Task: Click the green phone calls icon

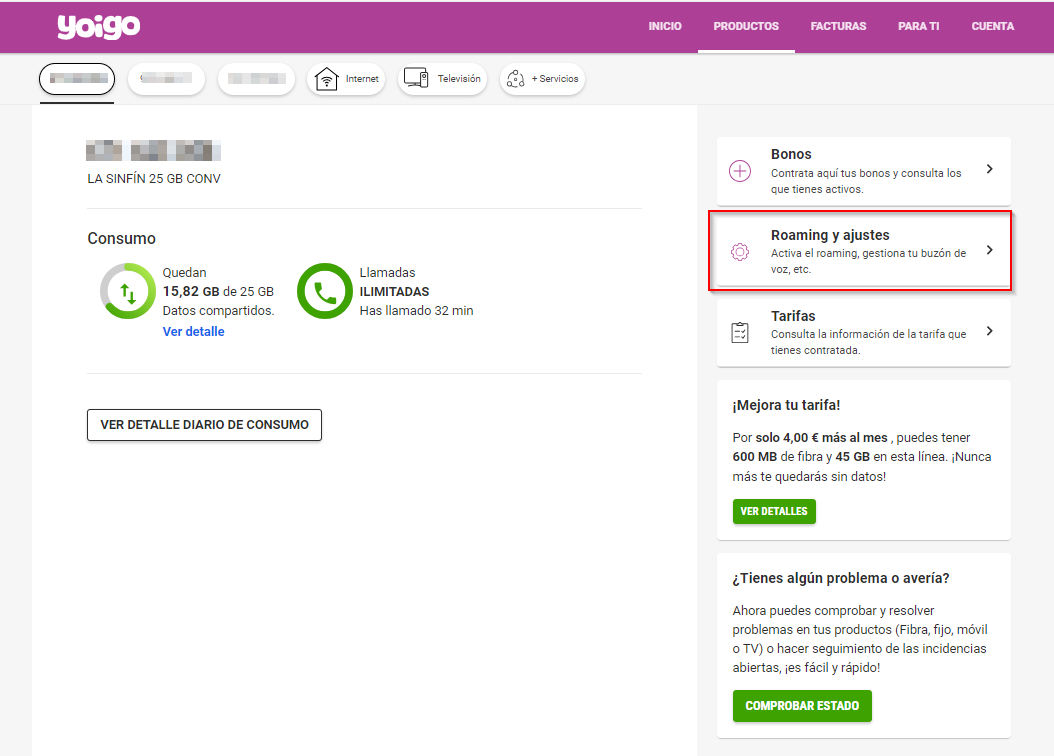Action: tap(325, 292)
